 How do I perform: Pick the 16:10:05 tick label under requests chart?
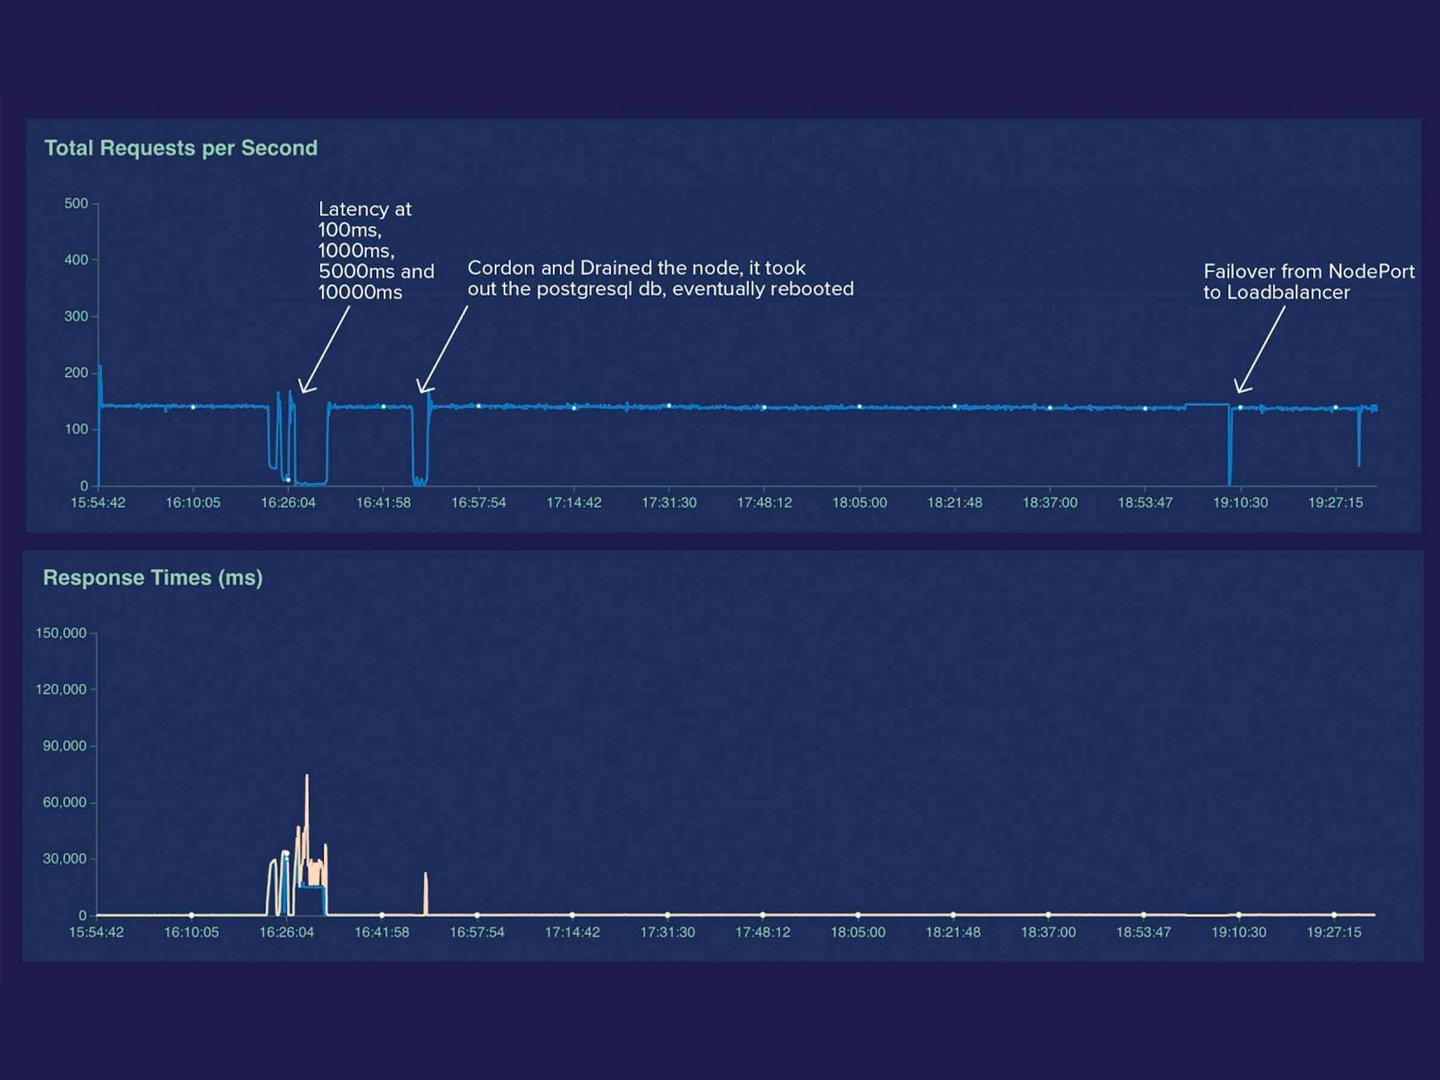pos(193,502)
